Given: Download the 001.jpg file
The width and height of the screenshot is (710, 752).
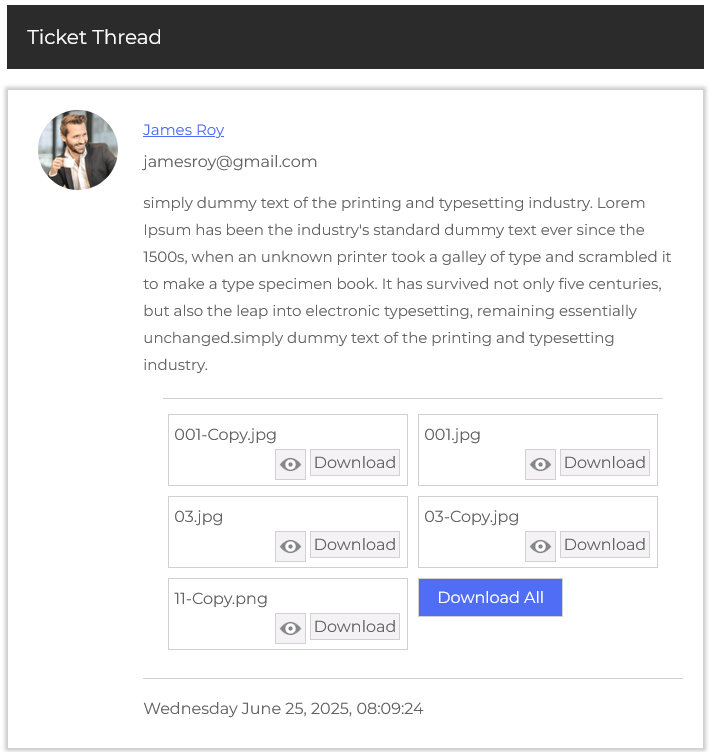Looking at the screenshot, I should (604, 463).
